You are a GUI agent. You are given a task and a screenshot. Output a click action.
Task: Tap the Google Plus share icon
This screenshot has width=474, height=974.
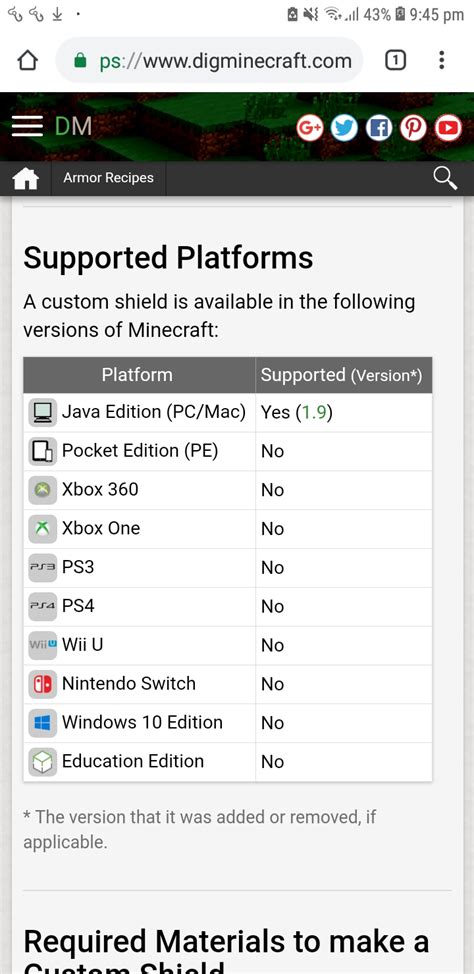click(x=309, y=128)
